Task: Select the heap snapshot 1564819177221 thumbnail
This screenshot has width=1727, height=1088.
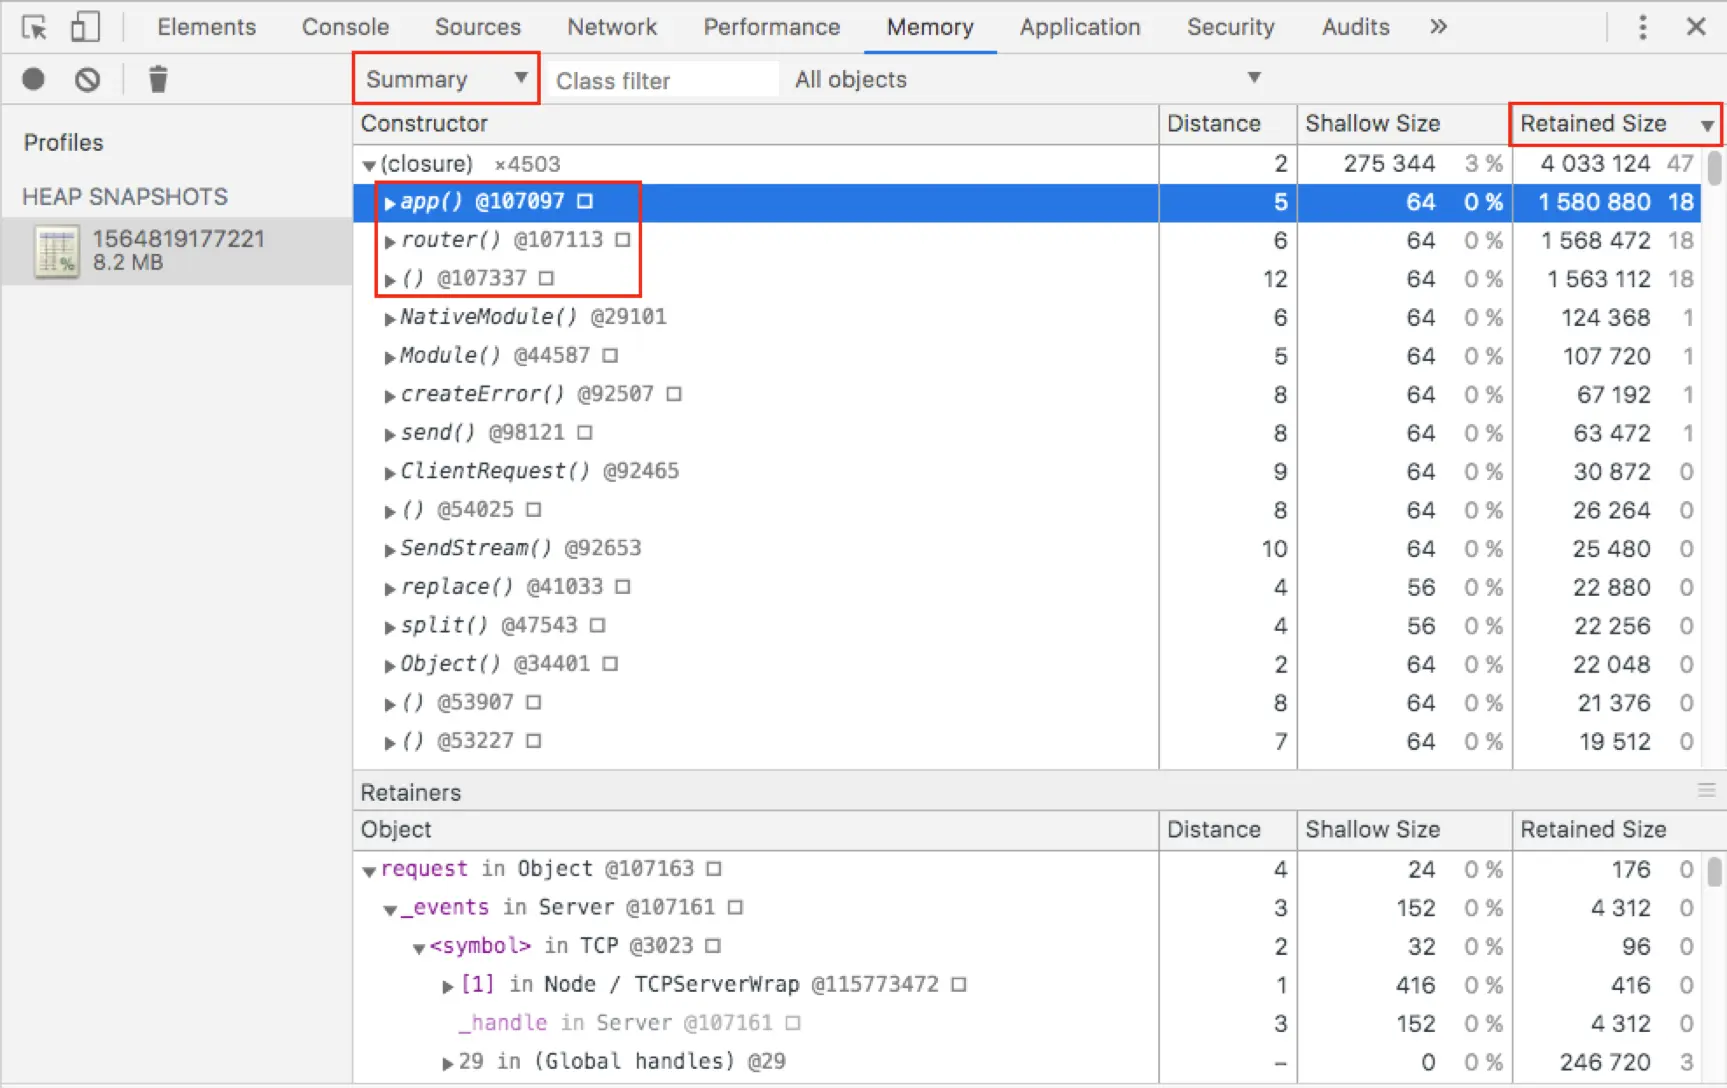Action: pos(57,250)
